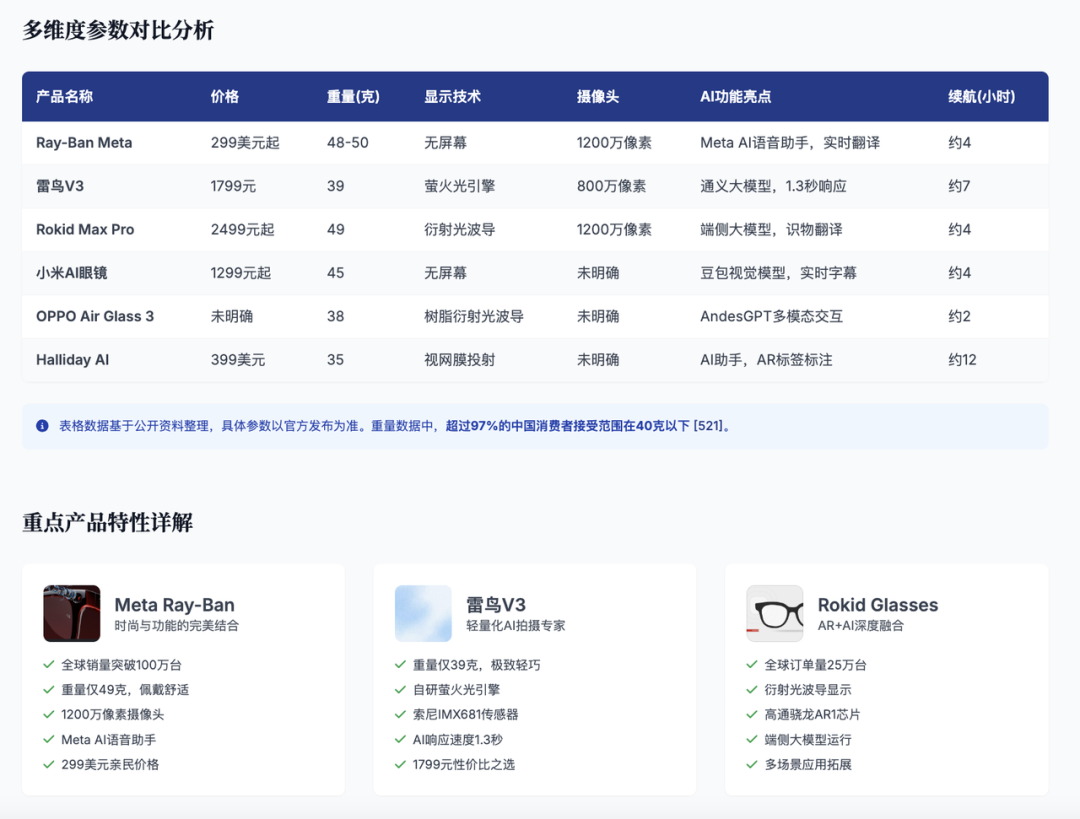
Task: Click the Meta Ray-Ban card title
Action: [x=174, y=605]
